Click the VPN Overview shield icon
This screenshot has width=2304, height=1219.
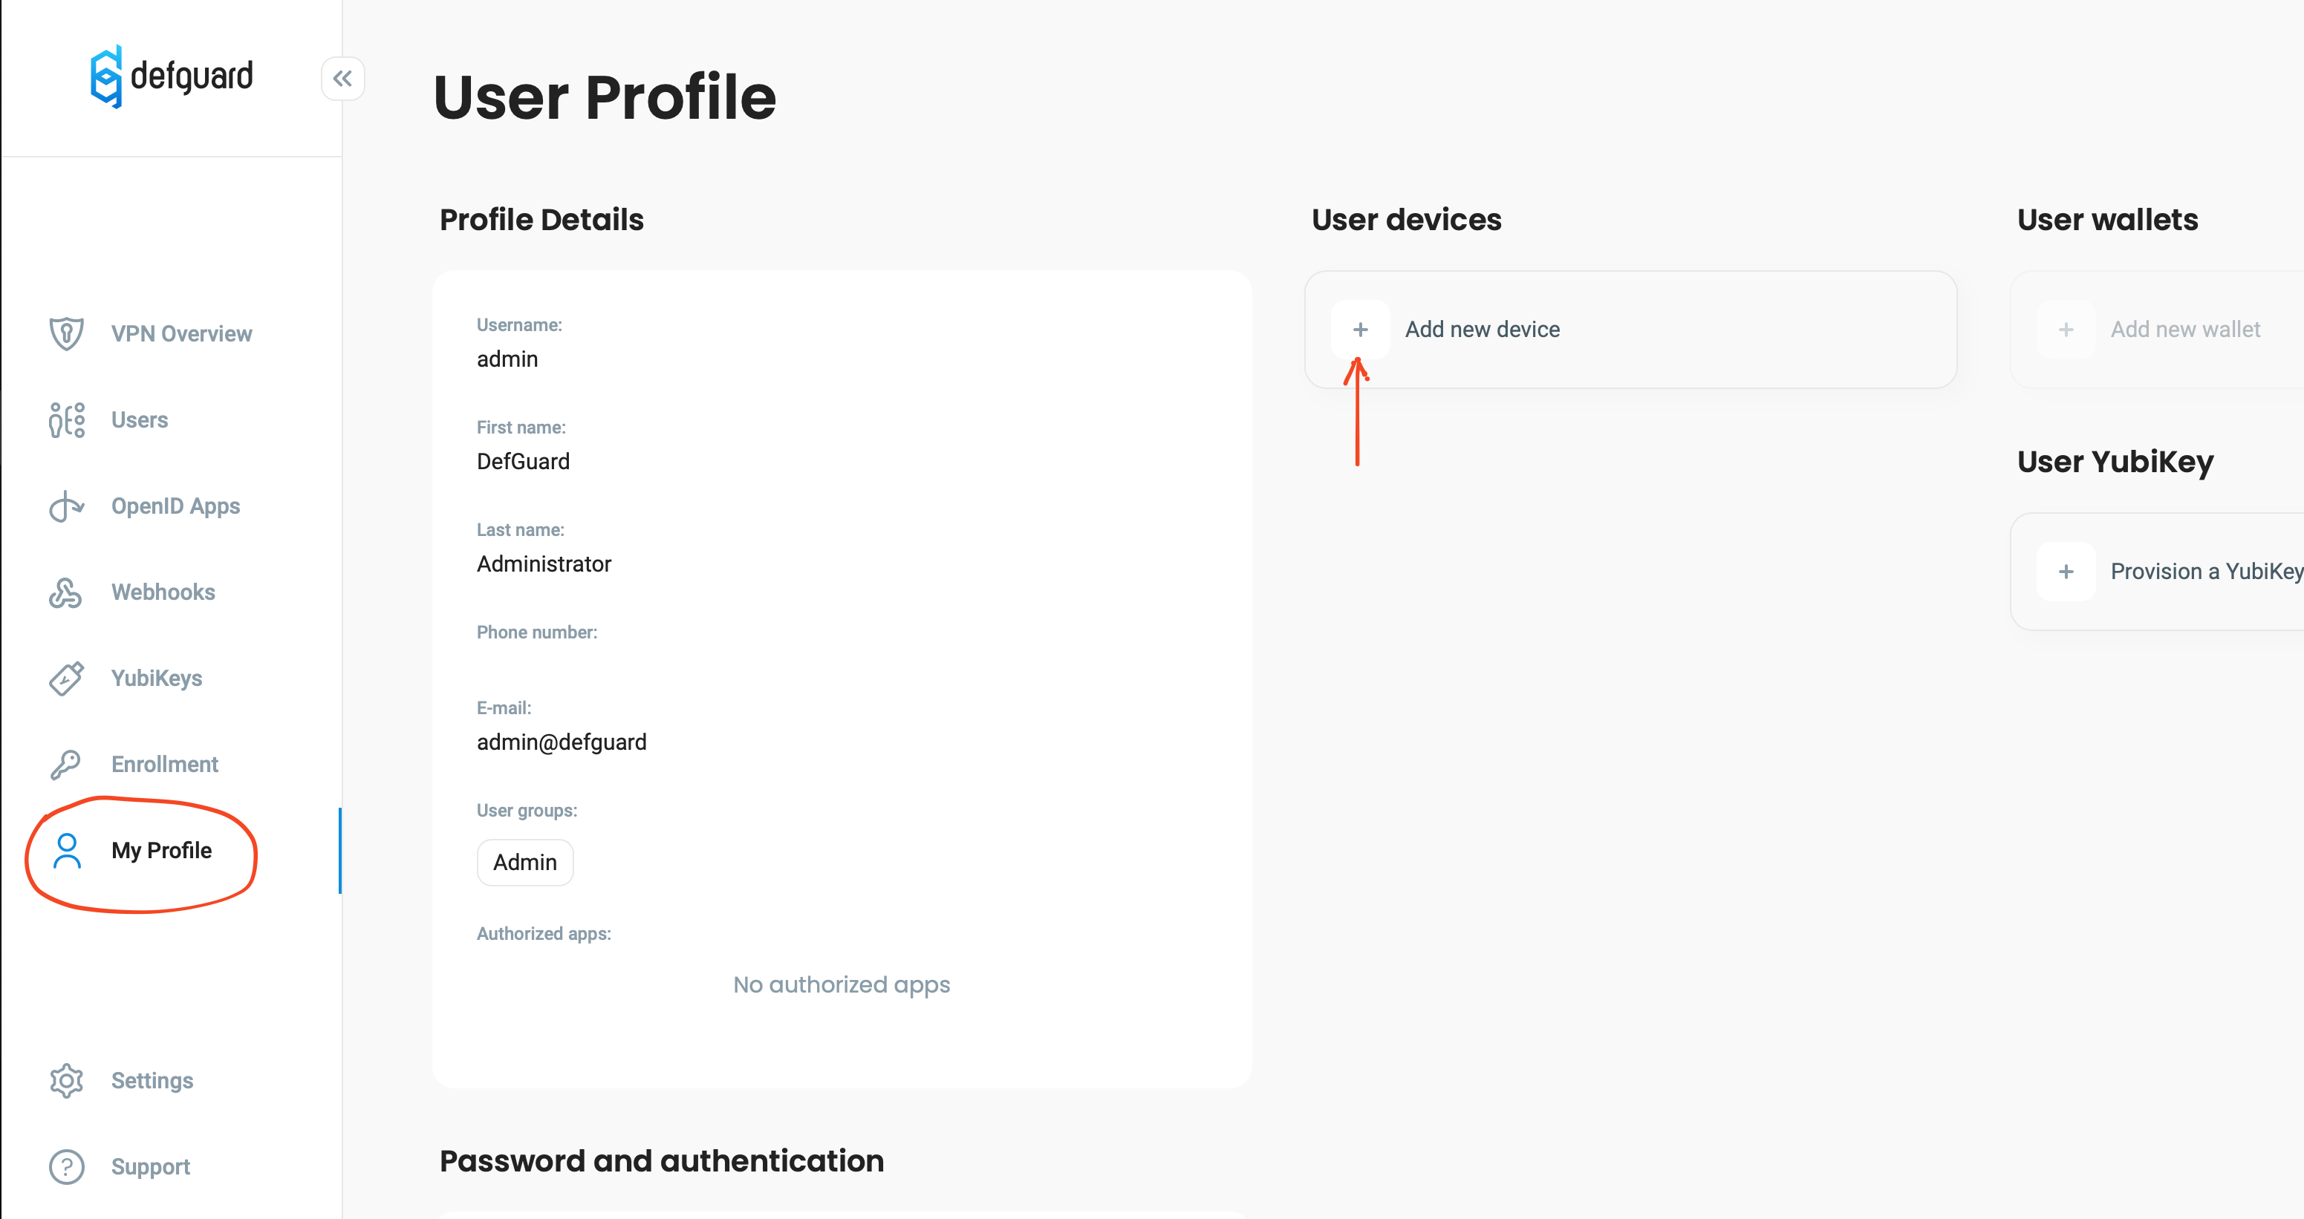(x=66, y=333)
